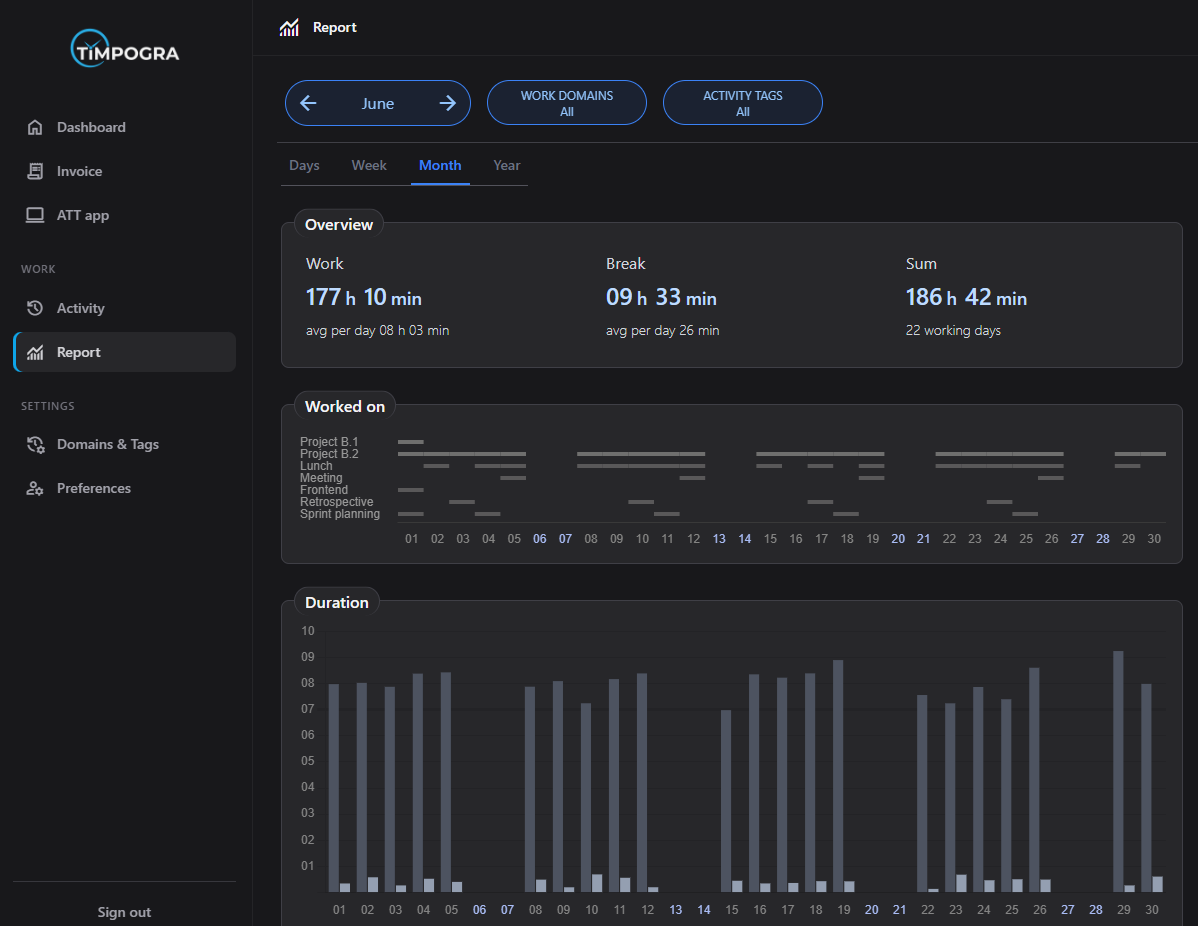Click the Report header chart icon
Image resolution: width=1198 pixels, height=926 pixels.
(289, 28)
